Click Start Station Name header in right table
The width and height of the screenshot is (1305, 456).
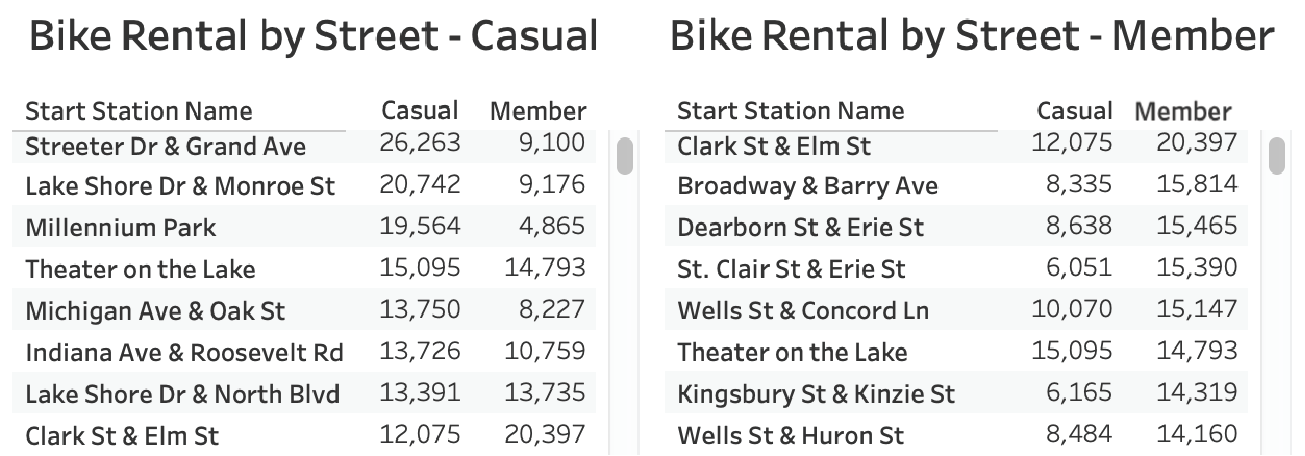click(791, 110)
